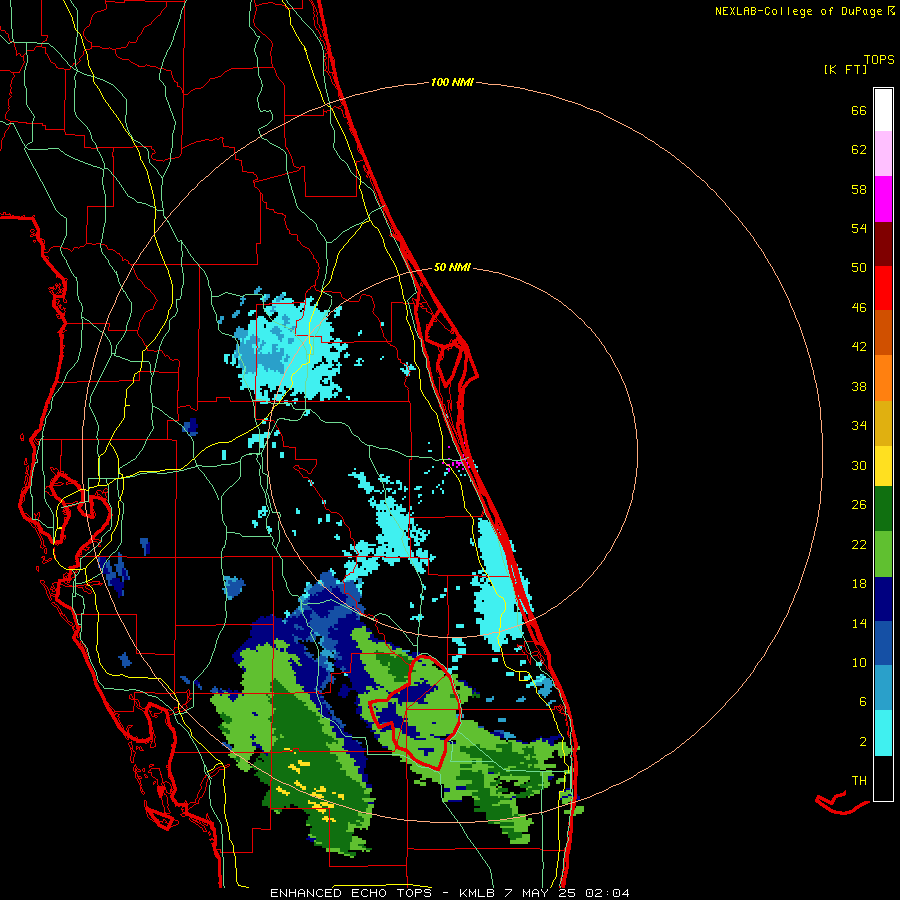This screenshot has height=900, width=900.
Task: Pick the dark orange 46 kft legend swatch
Action: coord(883,332)
